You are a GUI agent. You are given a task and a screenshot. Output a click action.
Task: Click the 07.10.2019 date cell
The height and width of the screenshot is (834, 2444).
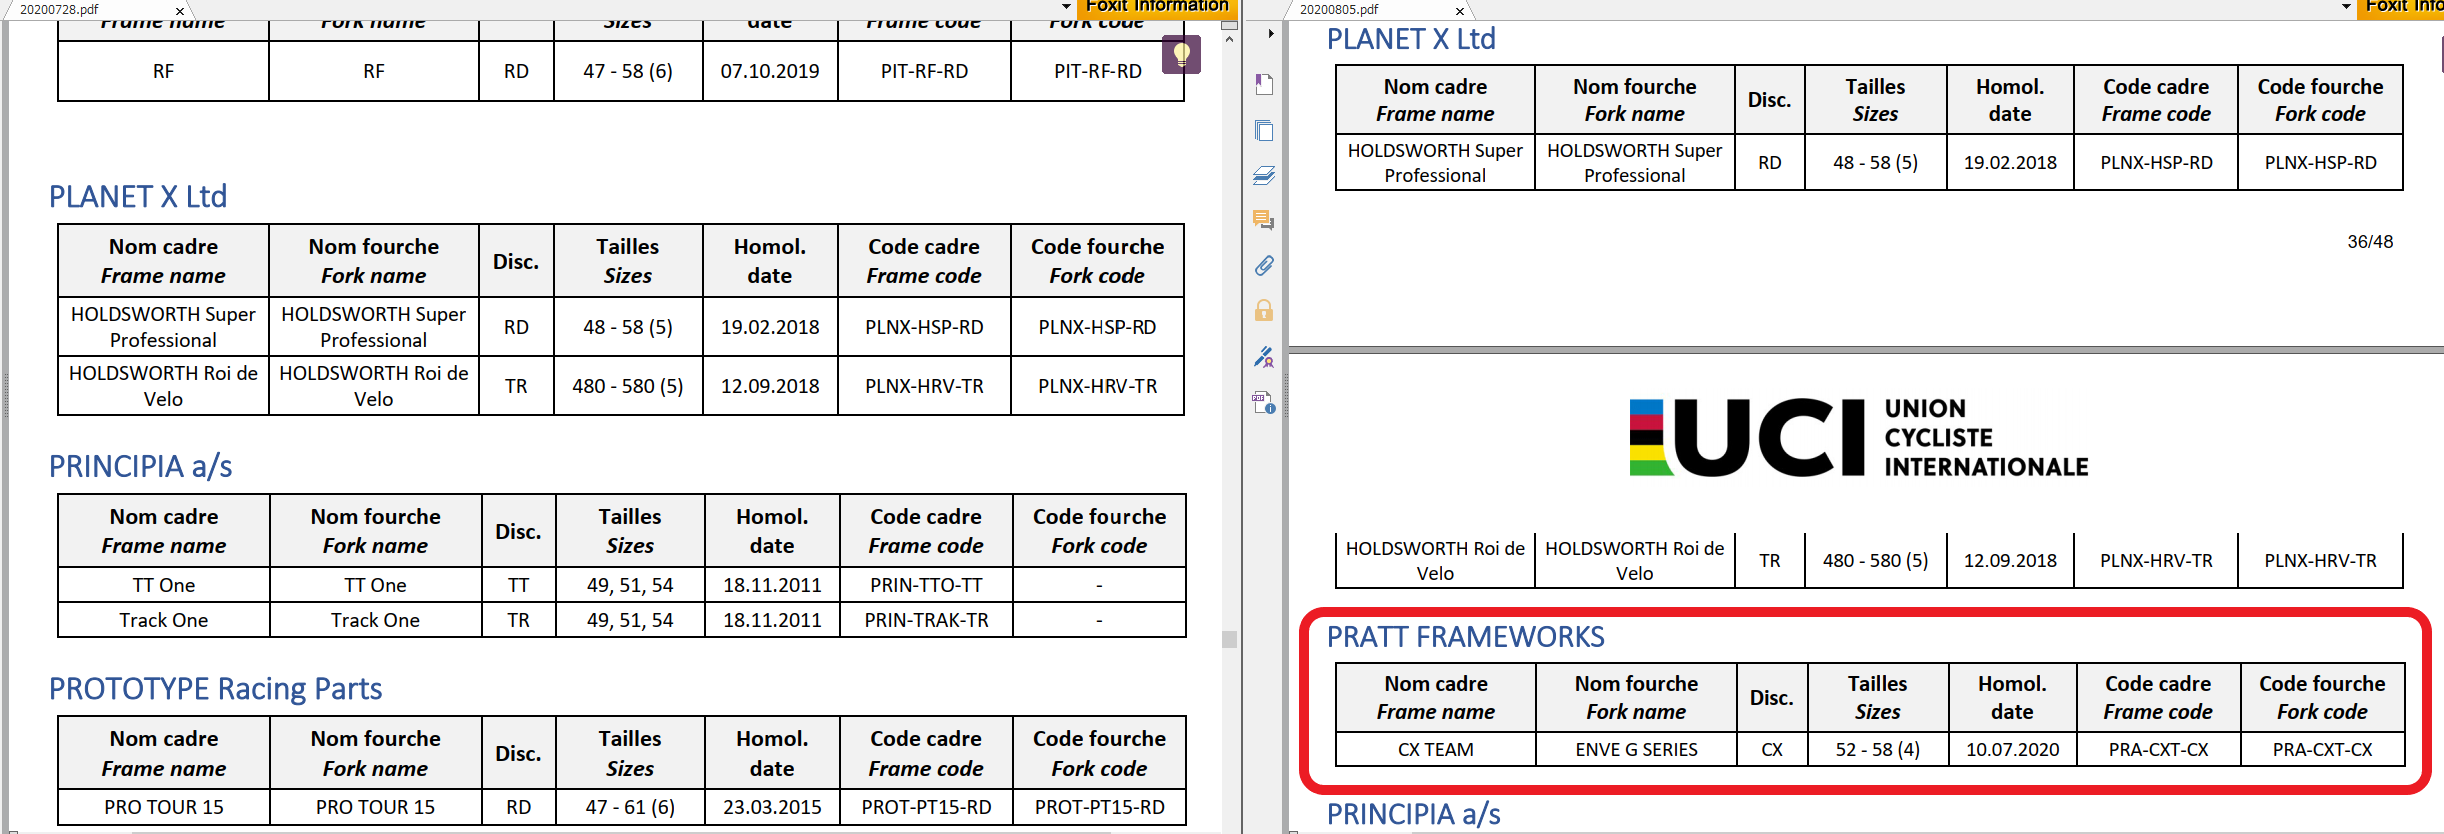pos(770,71)
